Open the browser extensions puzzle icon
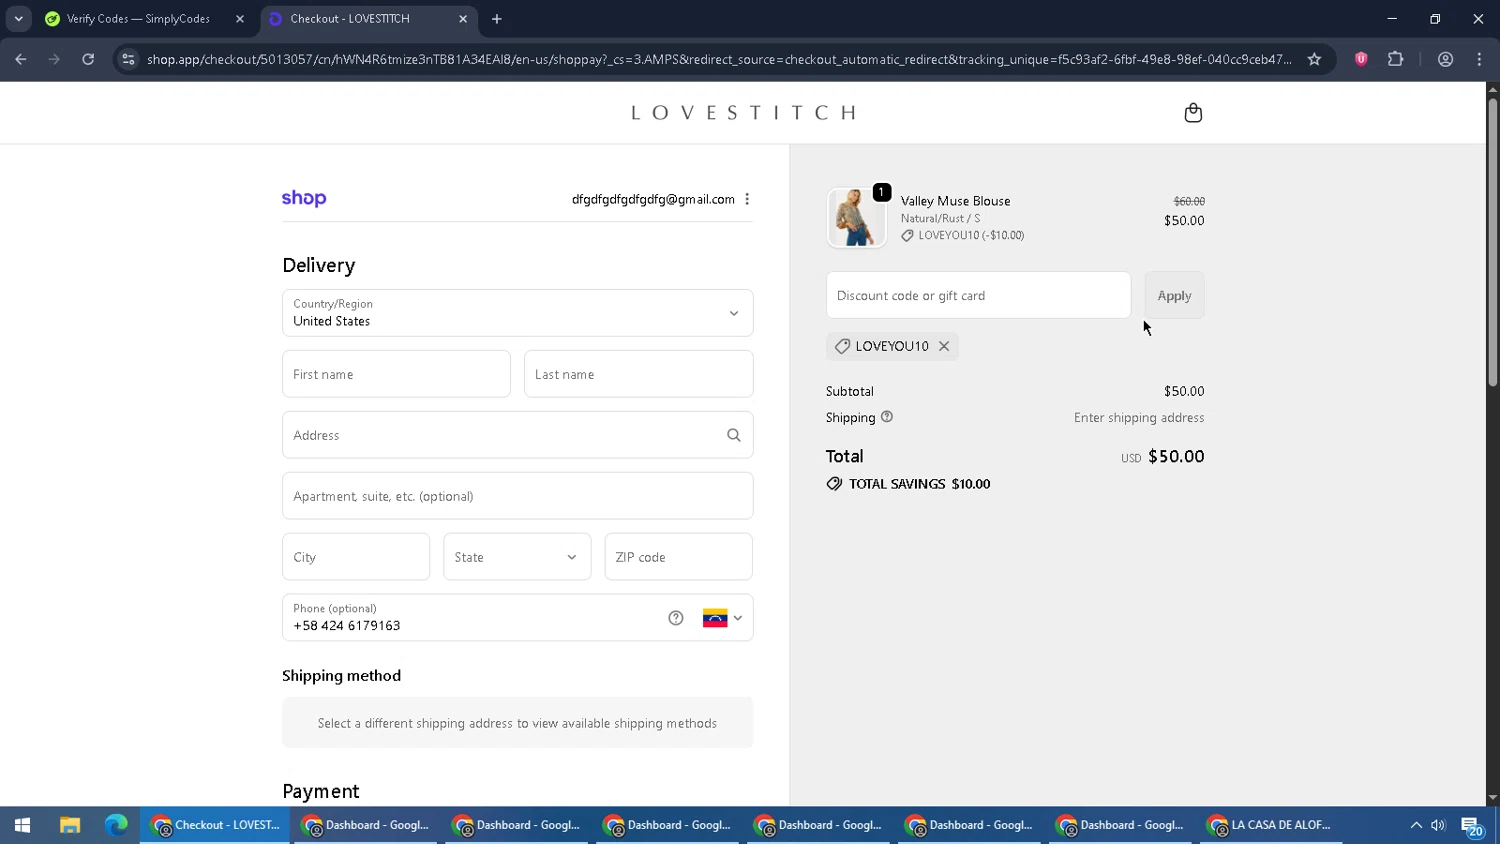 1396,59
